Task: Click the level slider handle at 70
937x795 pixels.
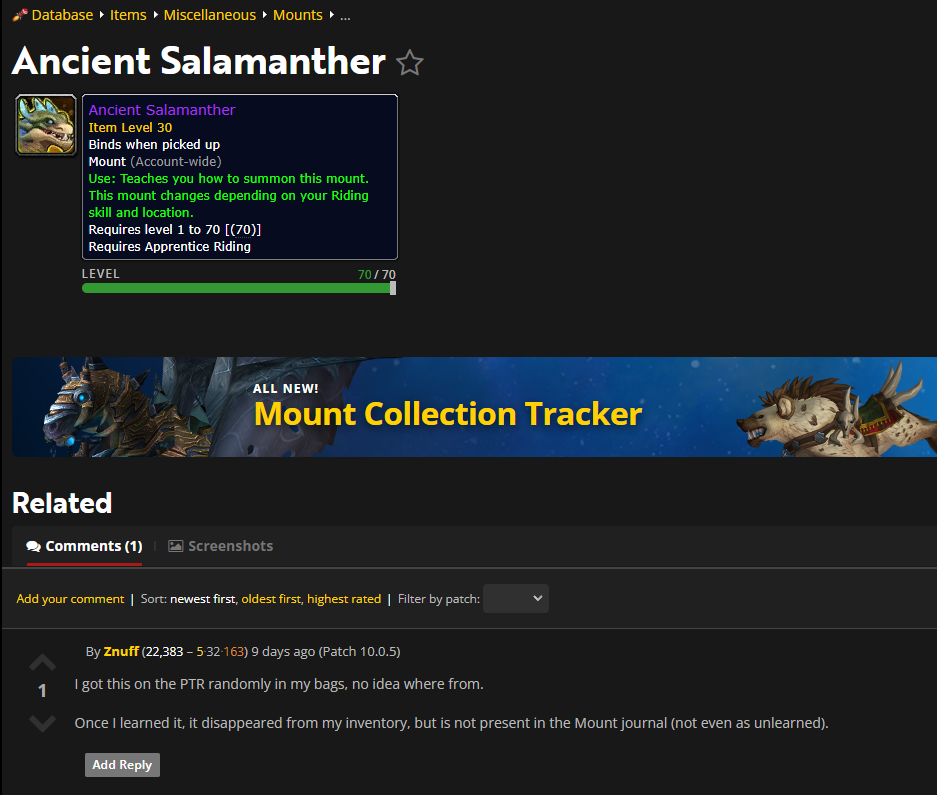Action: [x=393, y=288]
